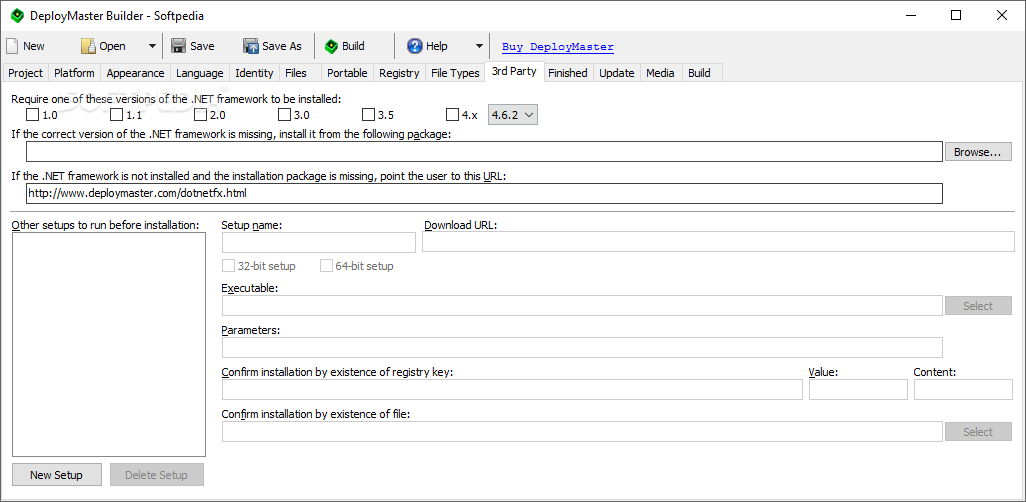Enable the .NET 3.5 checkbox
Image resolution: width=1026 pixels, height=502 pixels.
pyautogui.click(x=368, y=115)
